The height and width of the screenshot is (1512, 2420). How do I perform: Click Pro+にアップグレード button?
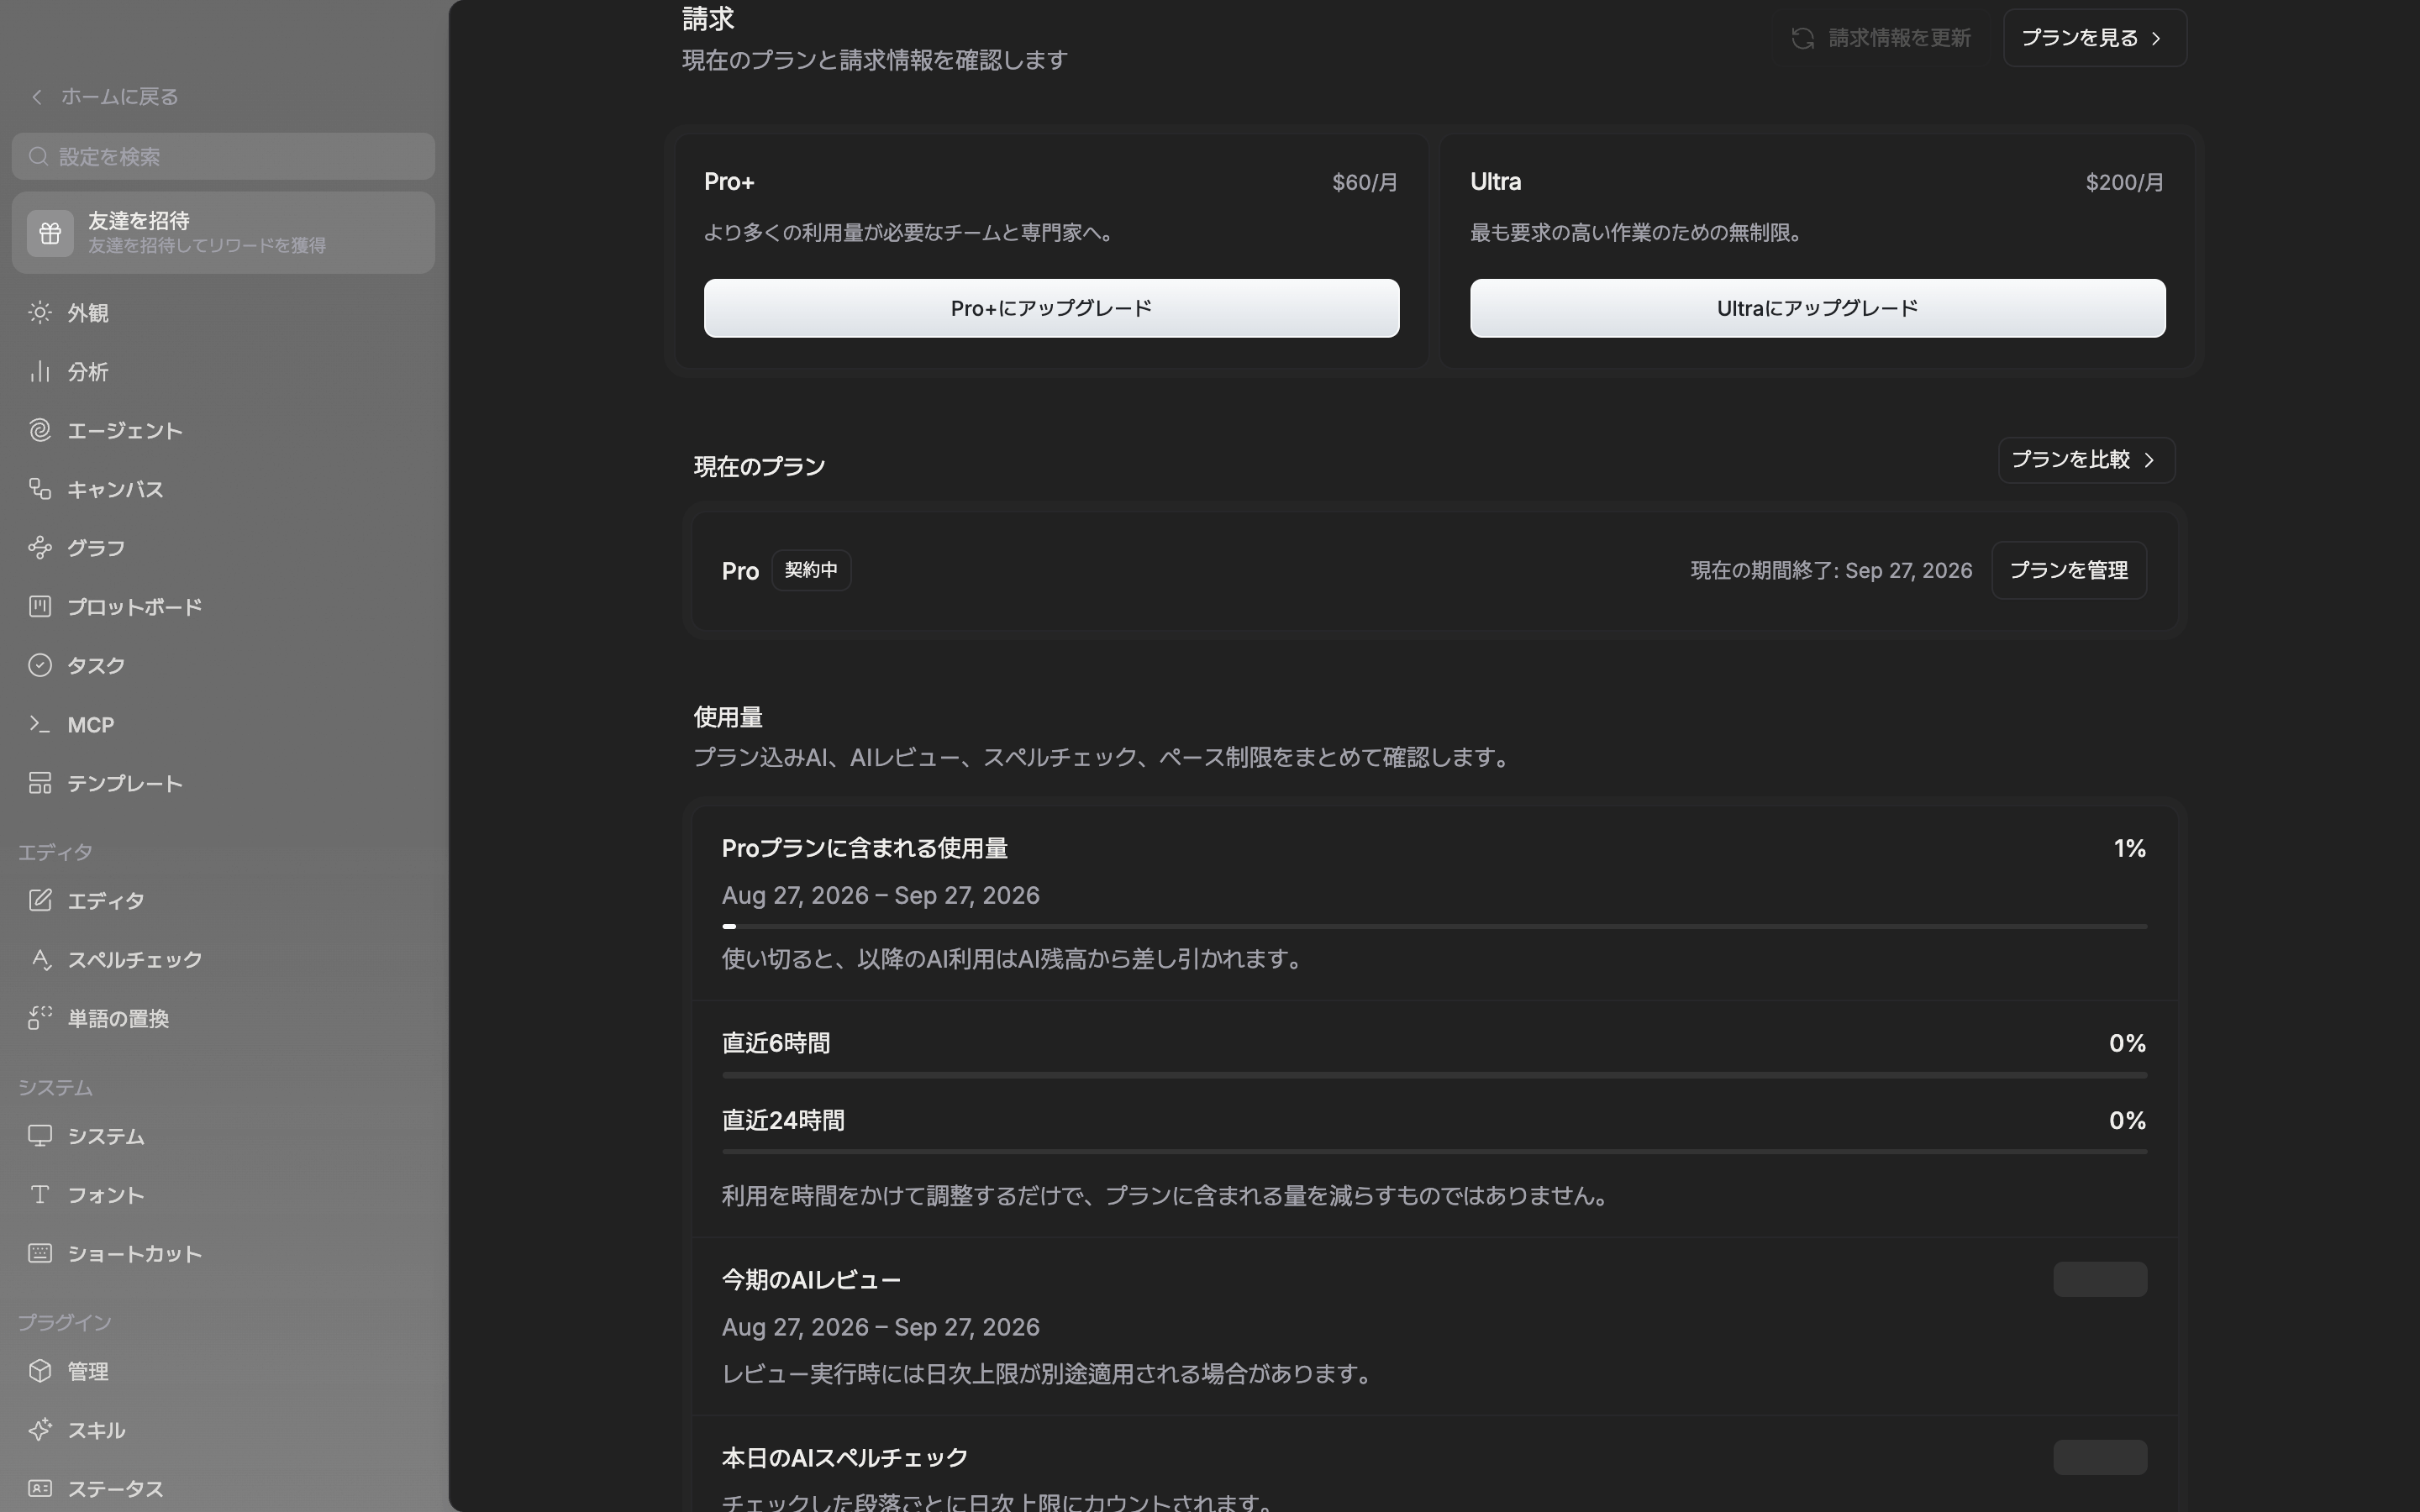[1051, 308]
